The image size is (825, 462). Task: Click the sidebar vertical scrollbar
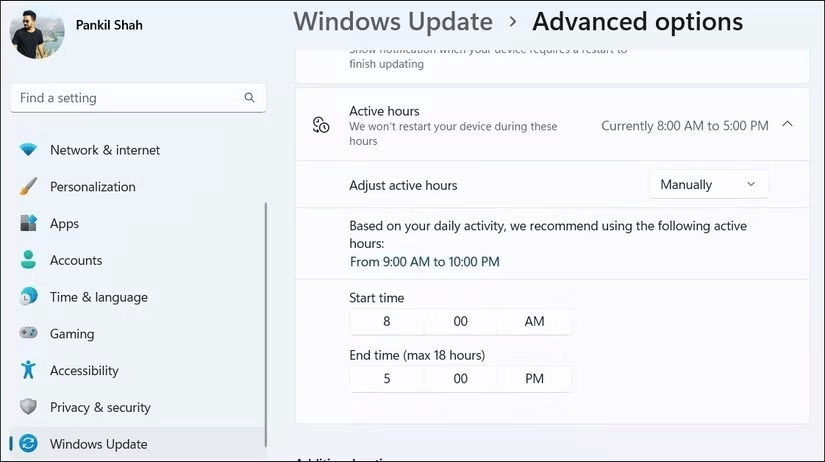pyautogui.click(x=266, y=320)
